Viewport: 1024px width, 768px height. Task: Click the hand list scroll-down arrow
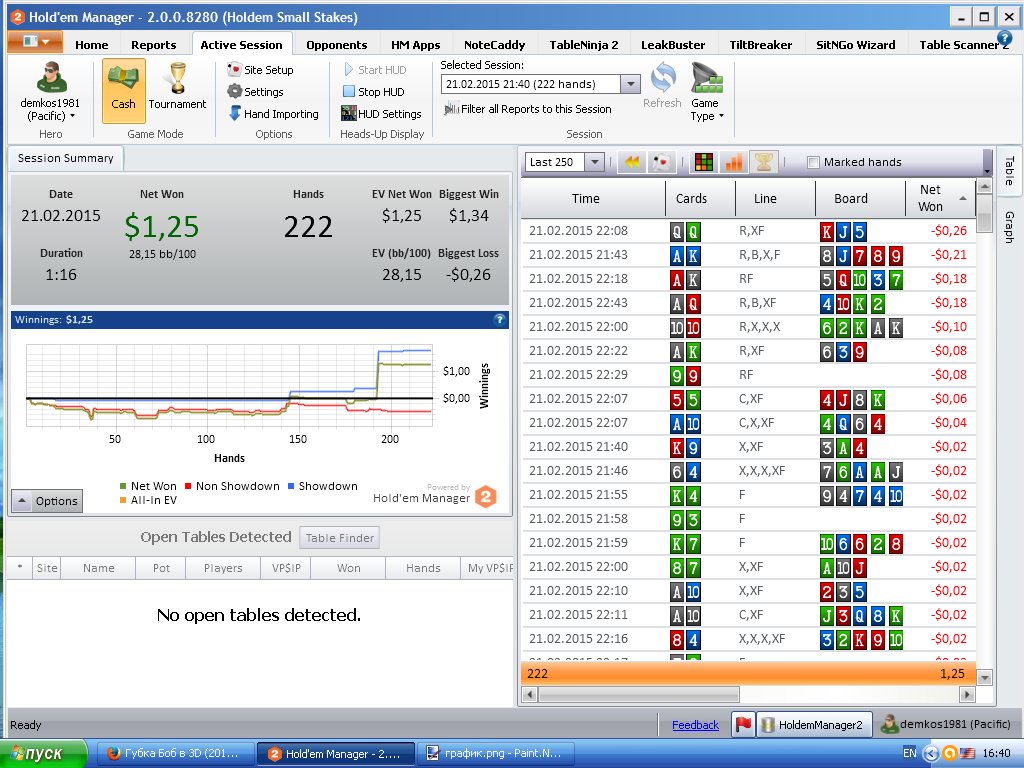tap(984, 677)
